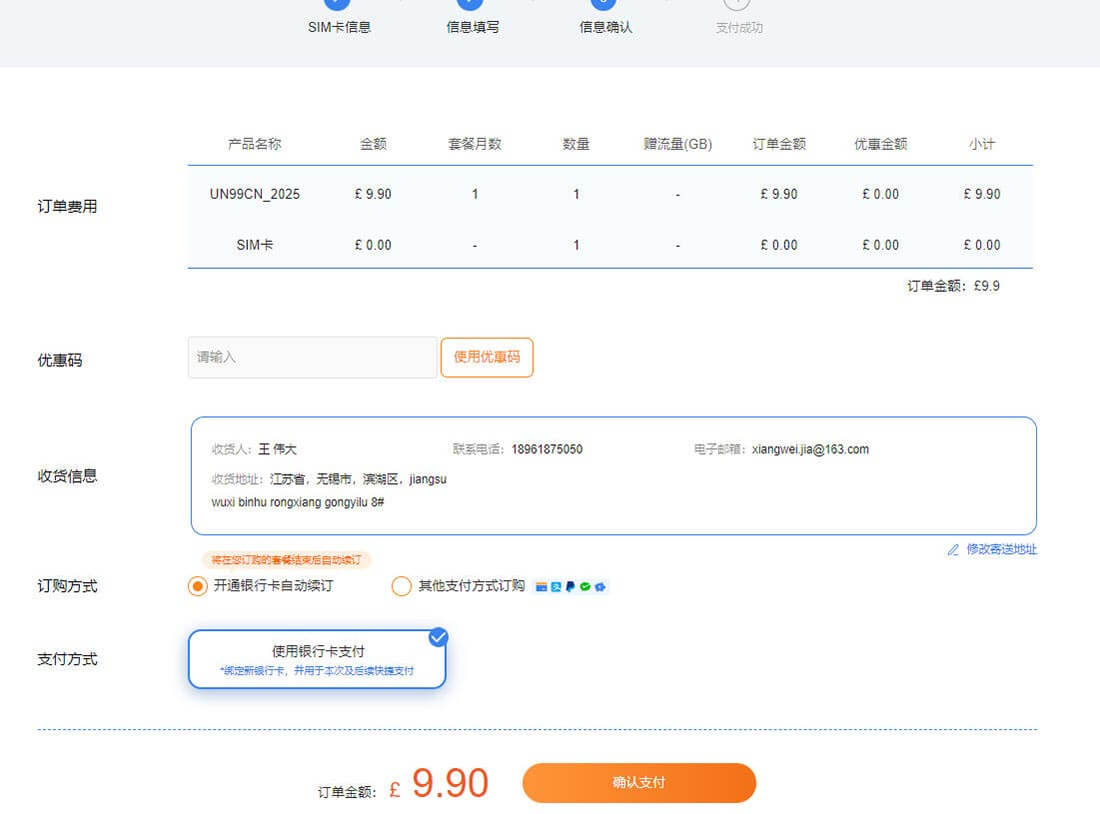Choose the 使用银行卡支付 payment card
This screenshot has height=814, width=1100.
[317, 660]
